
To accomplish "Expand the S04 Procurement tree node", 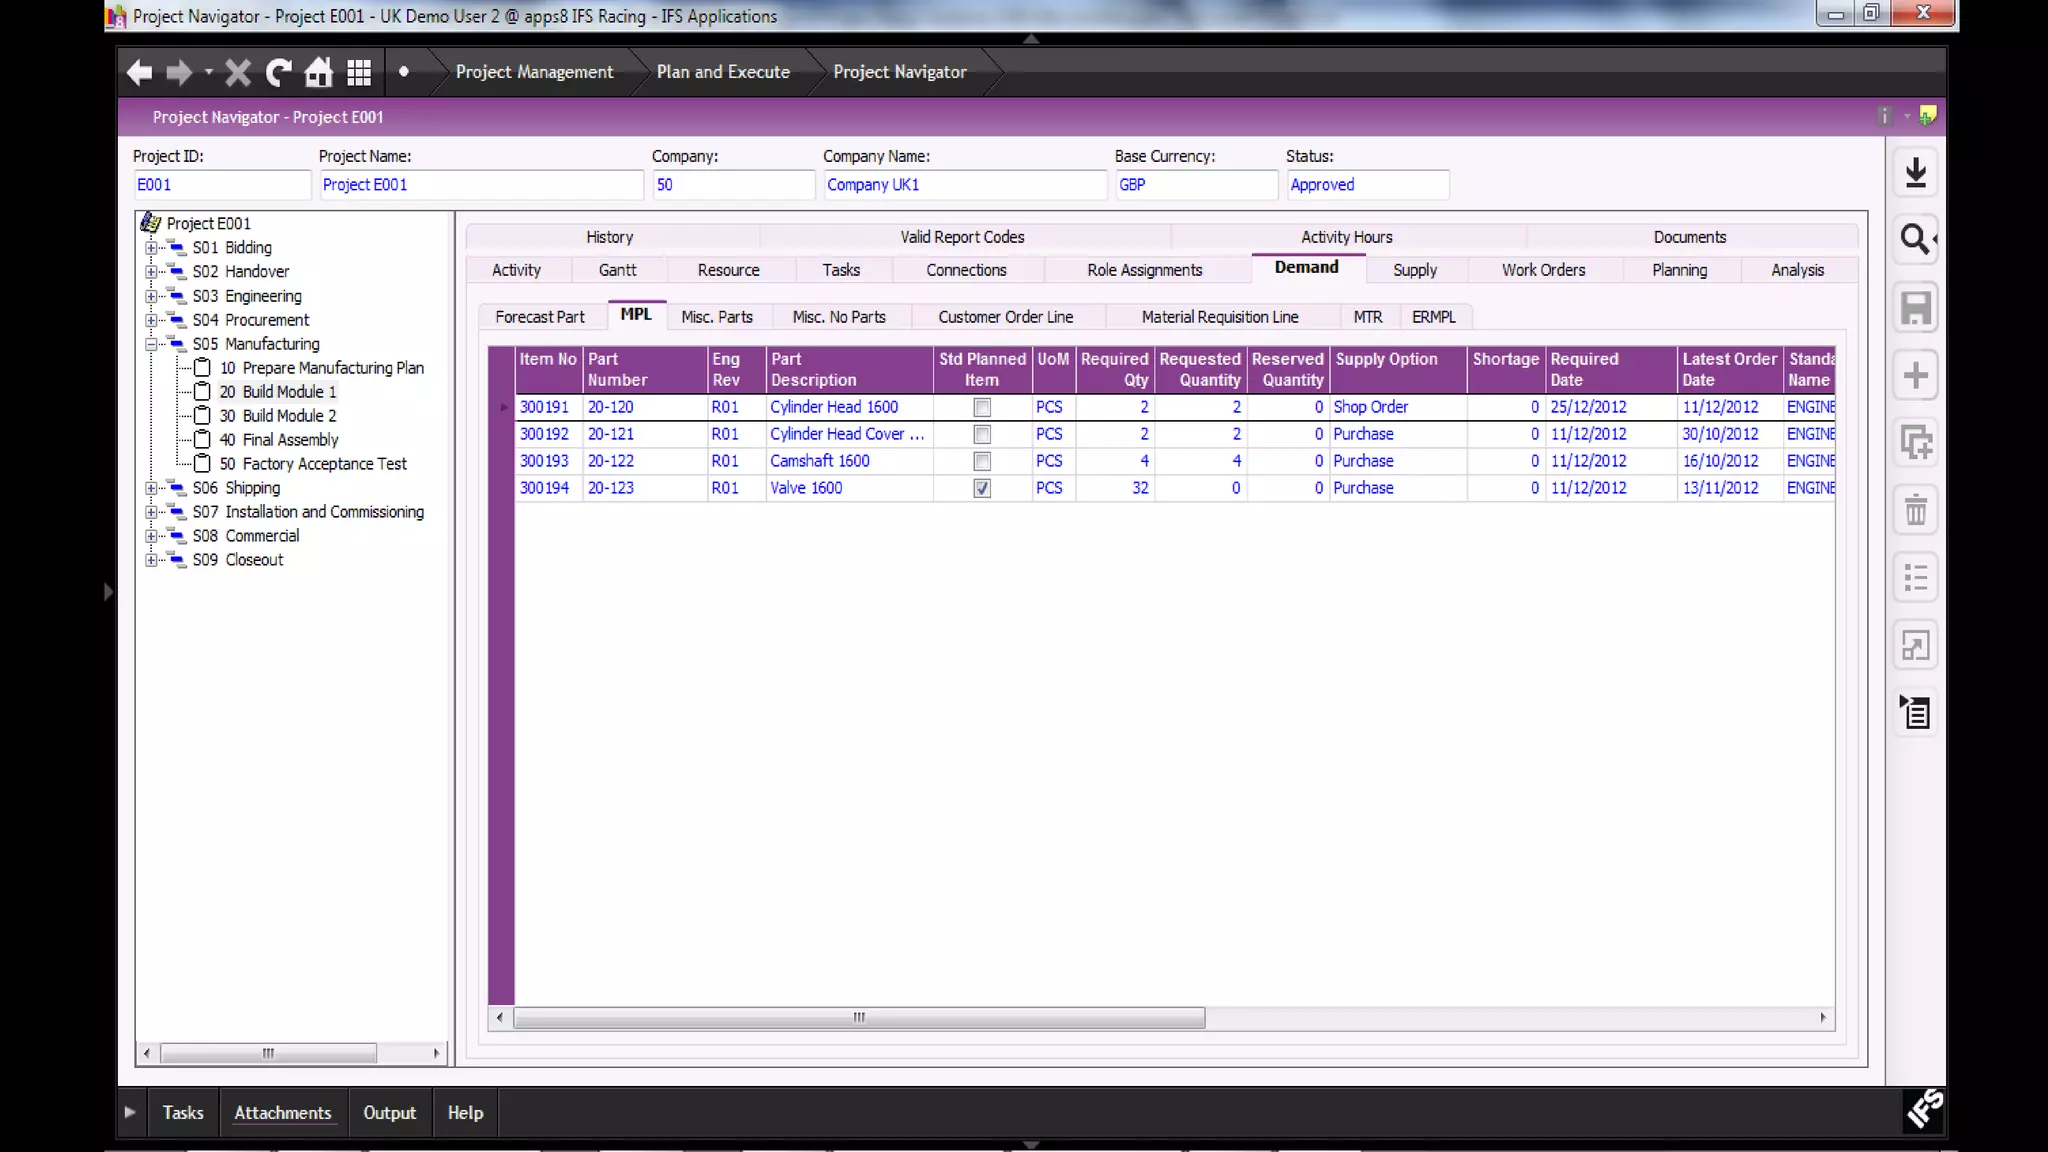I will 151,320.
